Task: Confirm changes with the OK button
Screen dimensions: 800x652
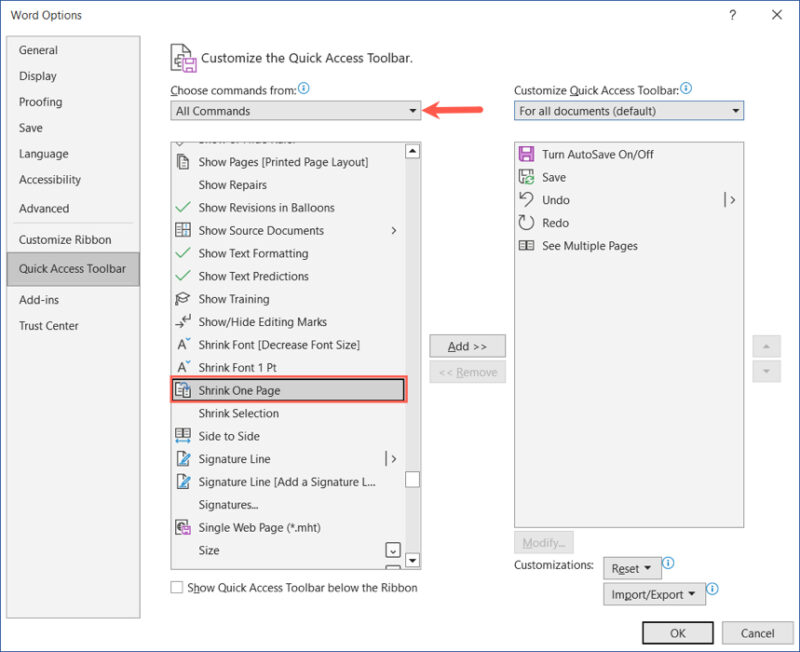Action: pos(677,632)
